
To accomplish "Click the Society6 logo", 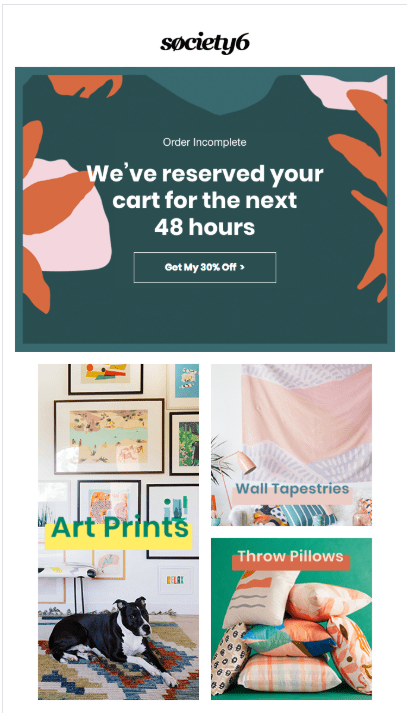I will click(x=205, y=43).
